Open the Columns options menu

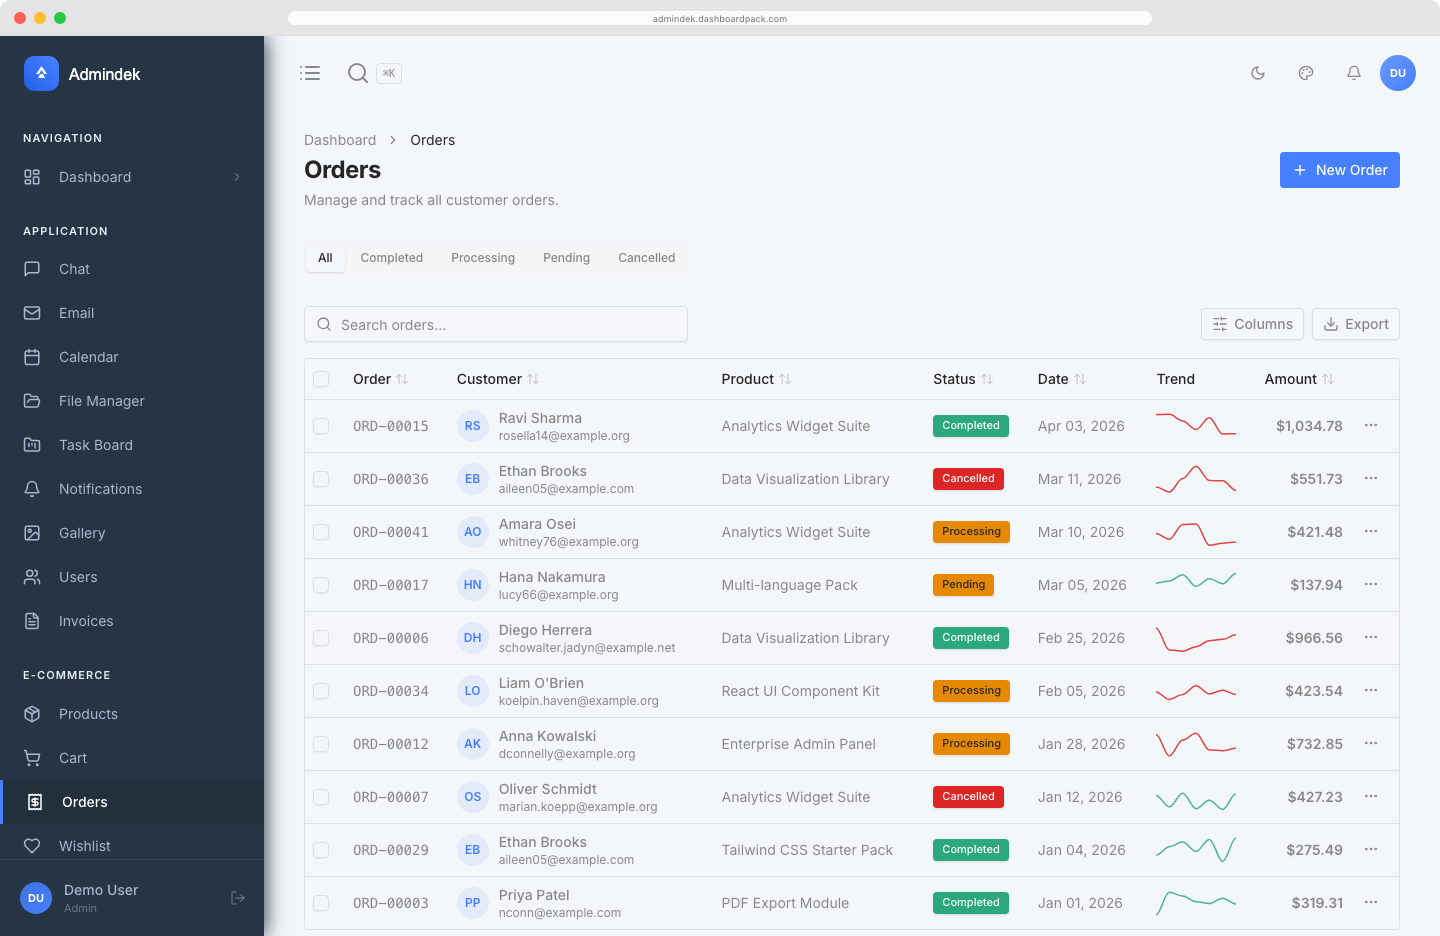point(1252,324)
